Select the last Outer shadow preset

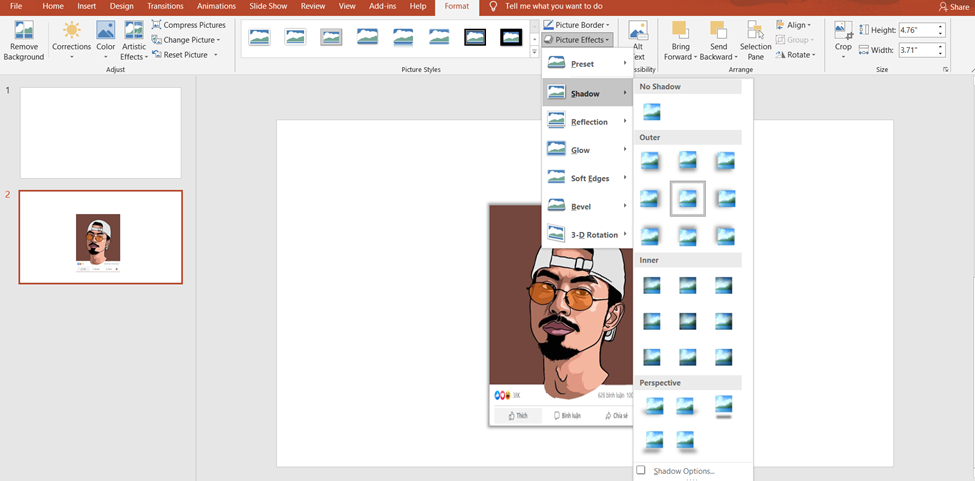point(725,236)
